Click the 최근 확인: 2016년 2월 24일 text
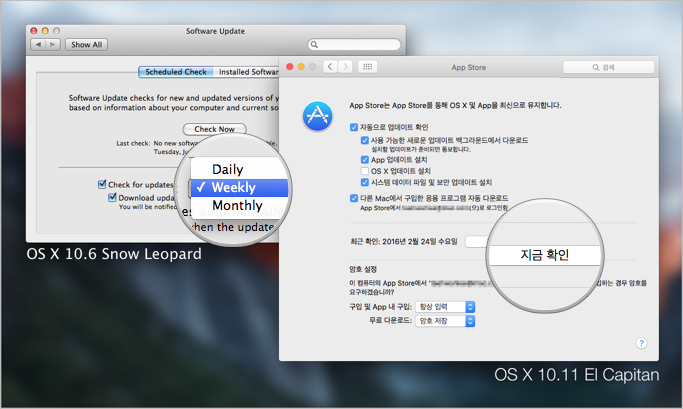The image size is (683, 409). pyautogui.click(x=404, y=241)
